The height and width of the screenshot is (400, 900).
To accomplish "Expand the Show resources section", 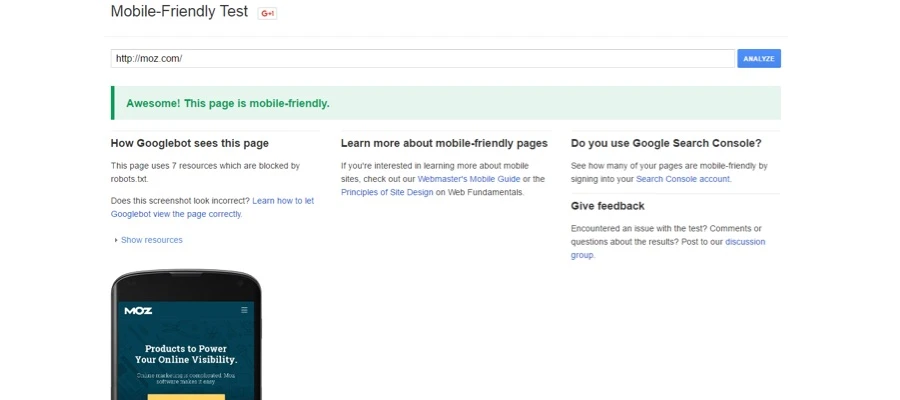I will 151,240.
